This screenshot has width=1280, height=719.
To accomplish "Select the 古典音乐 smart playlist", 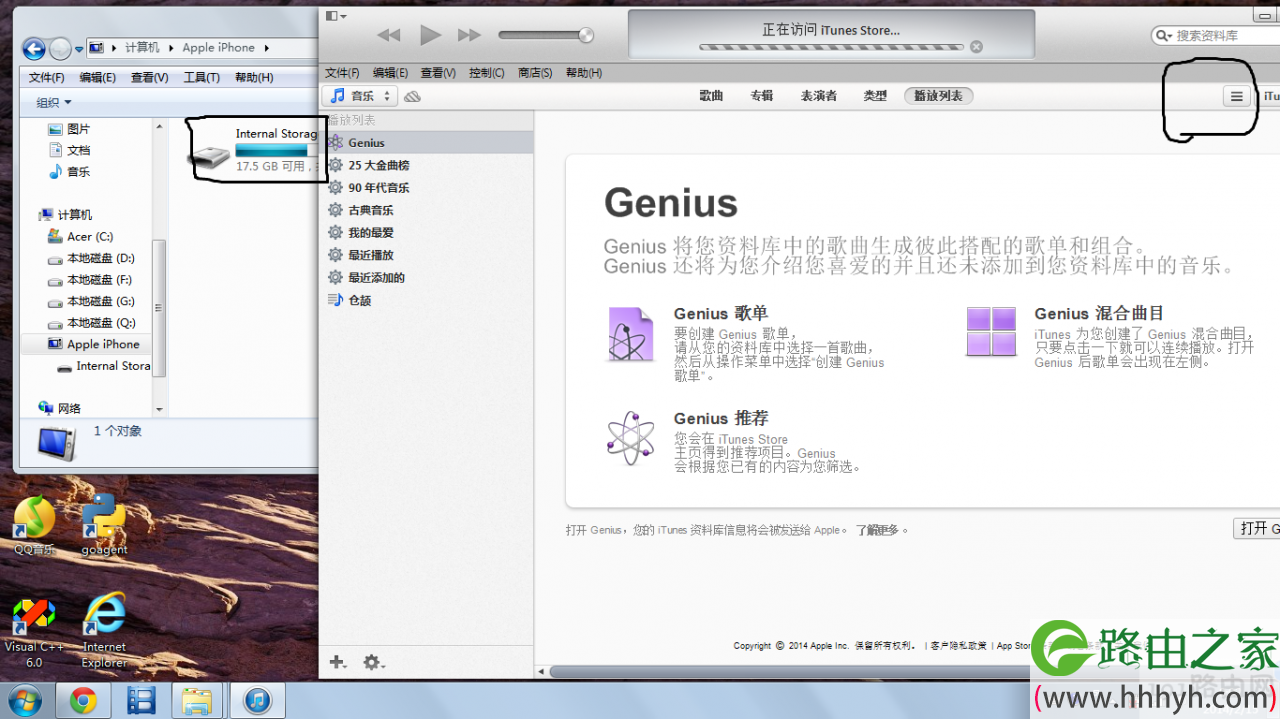I will 426,210.
